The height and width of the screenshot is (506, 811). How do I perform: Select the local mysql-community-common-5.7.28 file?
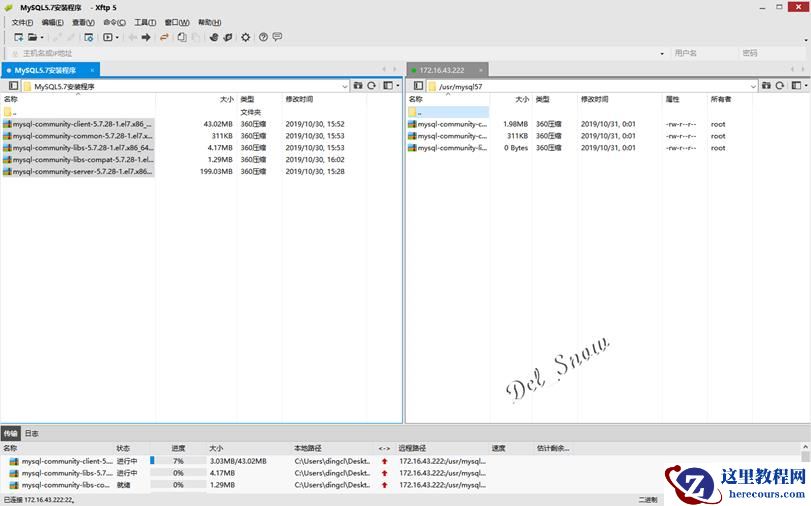tap(78, 136)
